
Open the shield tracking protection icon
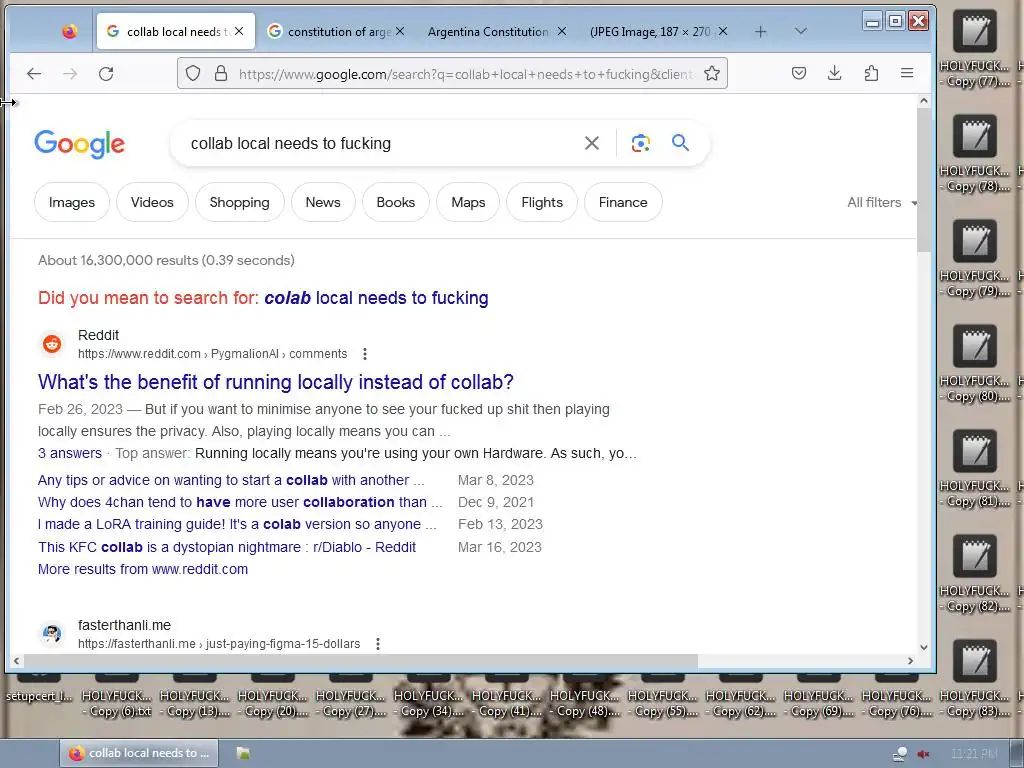(x=193, y=73)
